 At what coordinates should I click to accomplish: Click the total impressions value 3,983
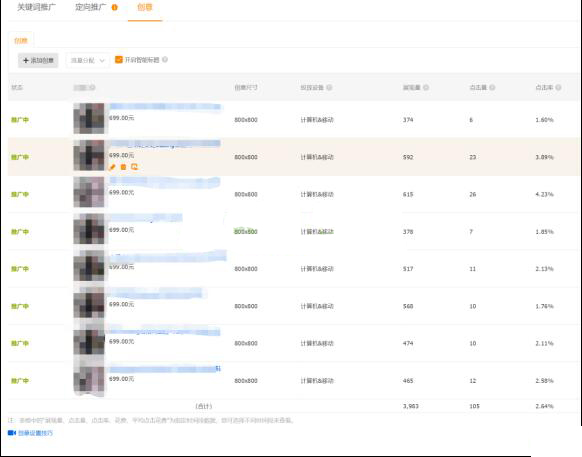[x=411, y=406]
